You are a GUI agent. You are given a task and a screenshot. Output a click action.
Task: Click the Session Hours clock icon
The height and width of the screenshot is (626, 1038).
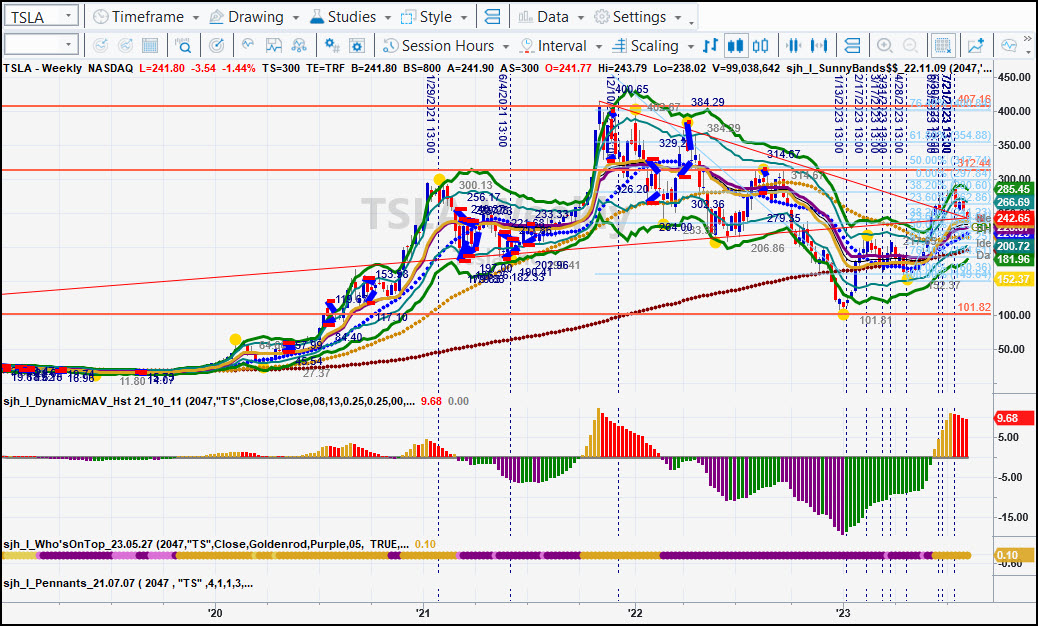[x=391, y=46]
